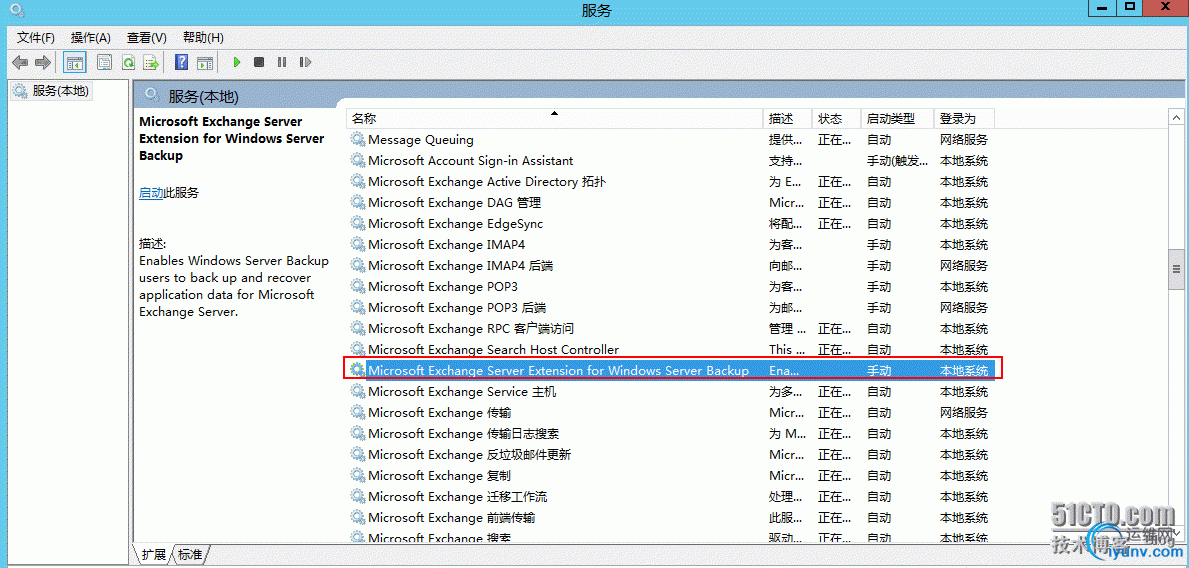The height and width of the screenshot is (568, 1189).
Task: Click the gear icon of Microsoft Exchange POP3
Action: coord(357,287)
